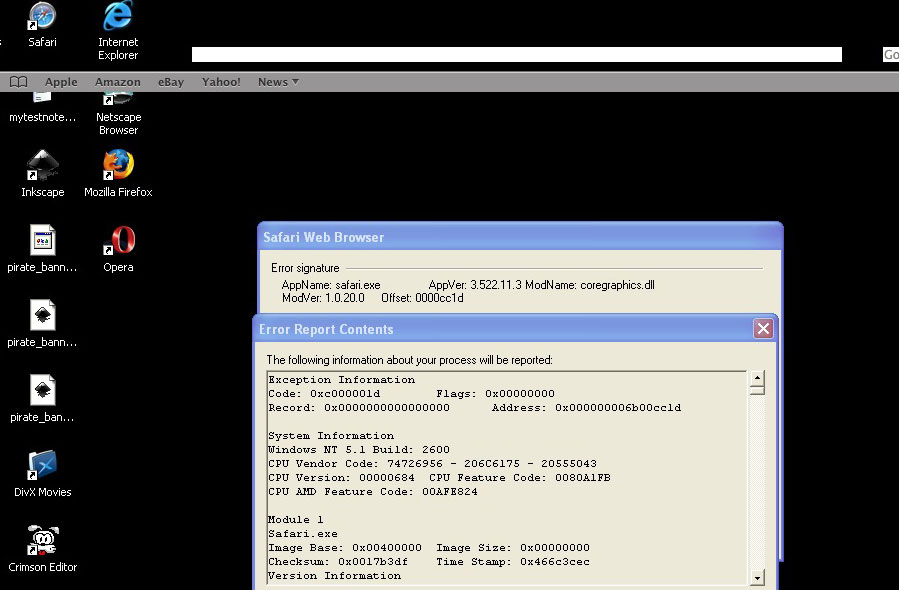
Task: Click the 'CPU Vendor Code' line
Action: 432,464
